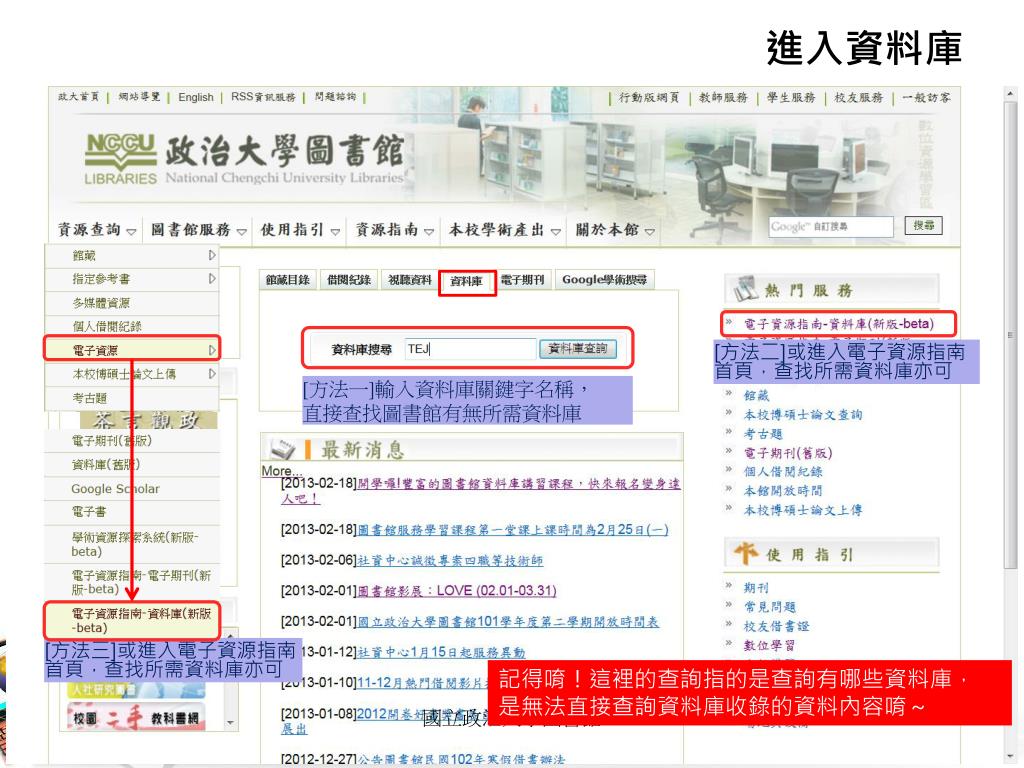Open 資料庫(舊版) submenu entry
This screenshot has height=768, width=1024.
pos(131,464)
